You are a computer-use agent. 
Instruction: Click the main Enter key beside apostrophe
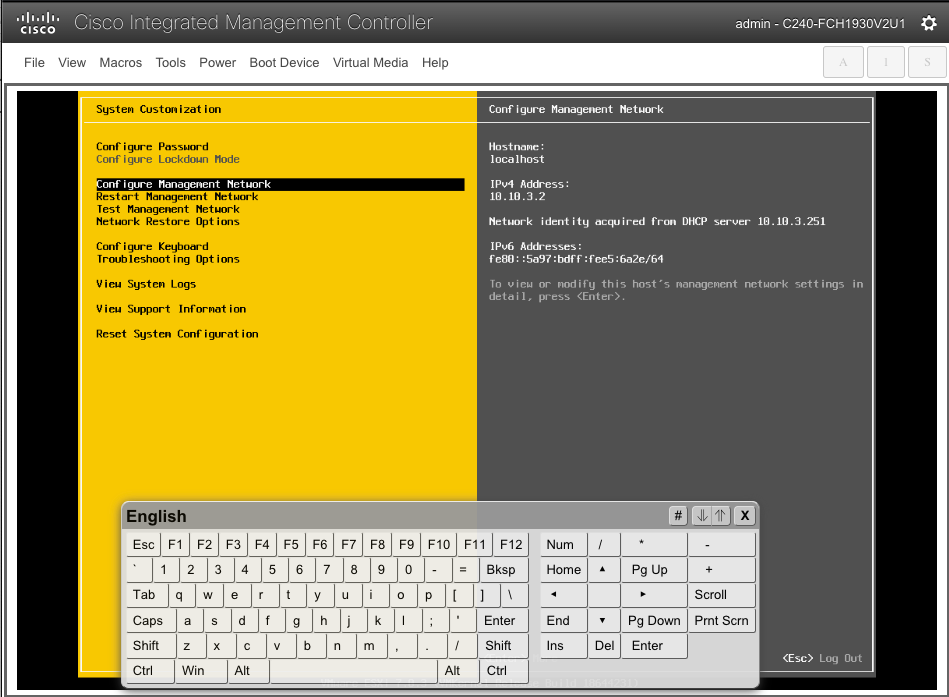[x=502, y=621]
